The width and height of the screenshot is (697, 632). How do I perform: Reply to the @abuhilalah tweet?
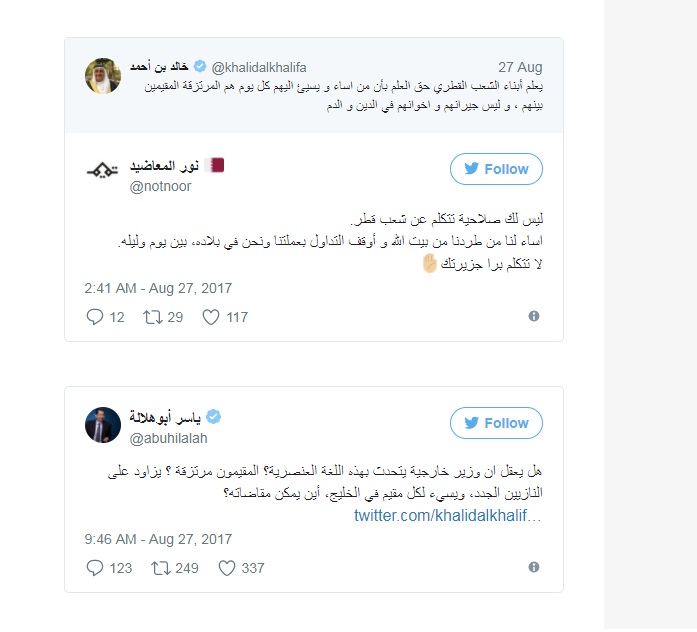click(x=96, y=568)
